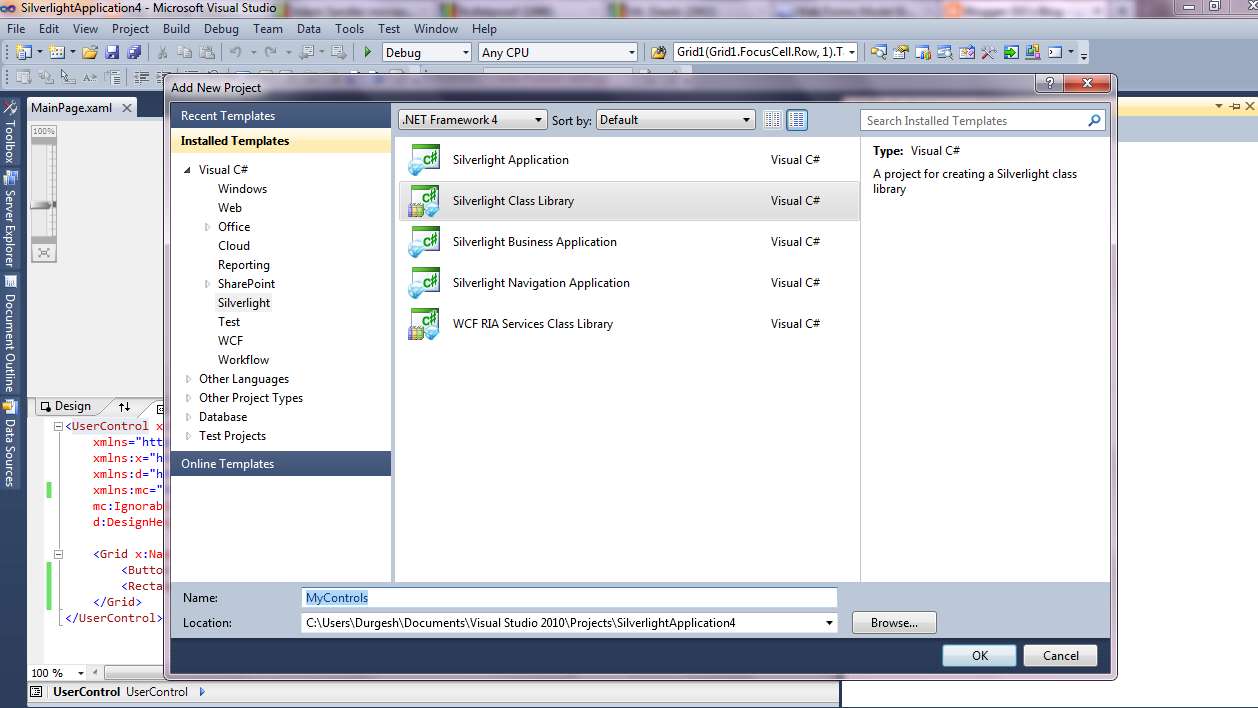Click the Navigate Forward icon
Image resolution: width=1258 pixels, height=708 pixels.
coord(339,52)
